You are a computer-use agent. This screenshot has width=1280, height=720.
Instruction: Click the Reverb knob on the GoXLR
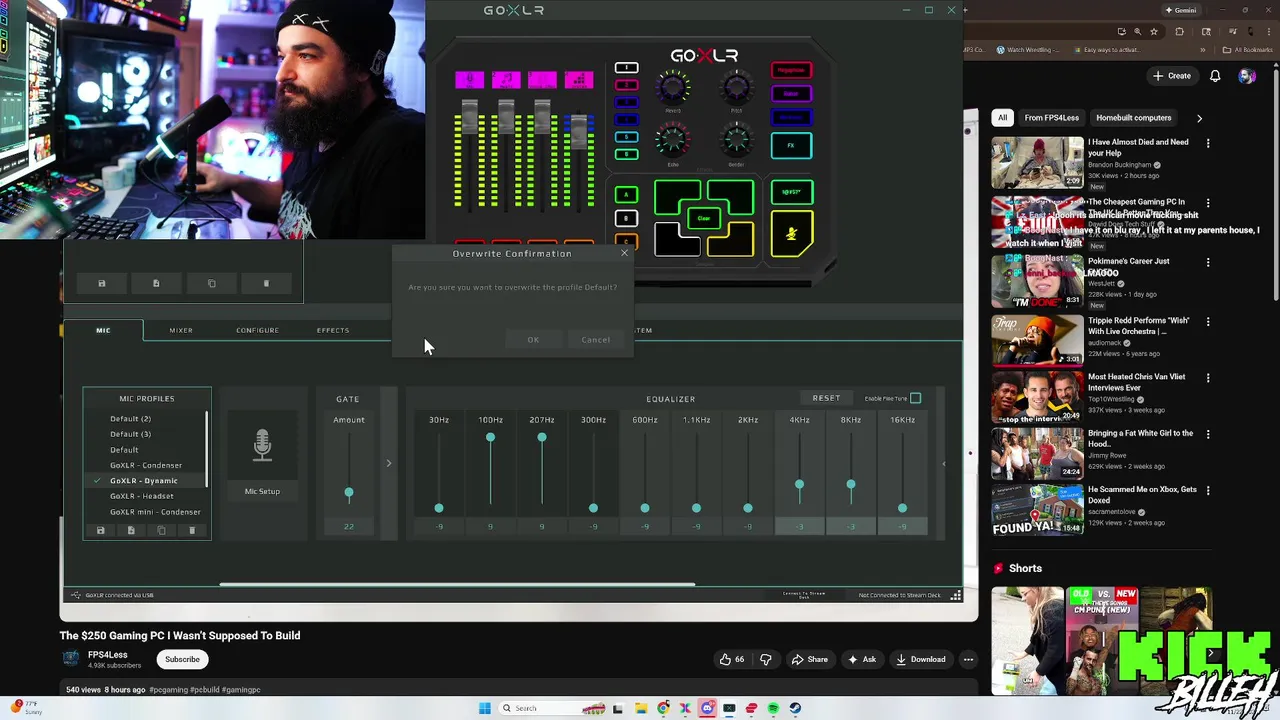pos(672,88)
